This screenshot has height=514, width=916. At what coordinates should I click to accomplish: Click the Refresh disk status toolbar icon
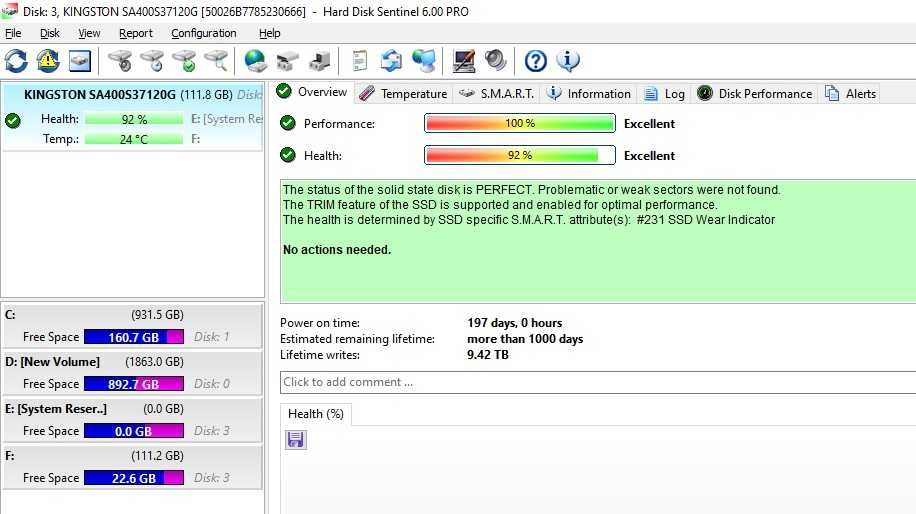[x=16, y=61]
